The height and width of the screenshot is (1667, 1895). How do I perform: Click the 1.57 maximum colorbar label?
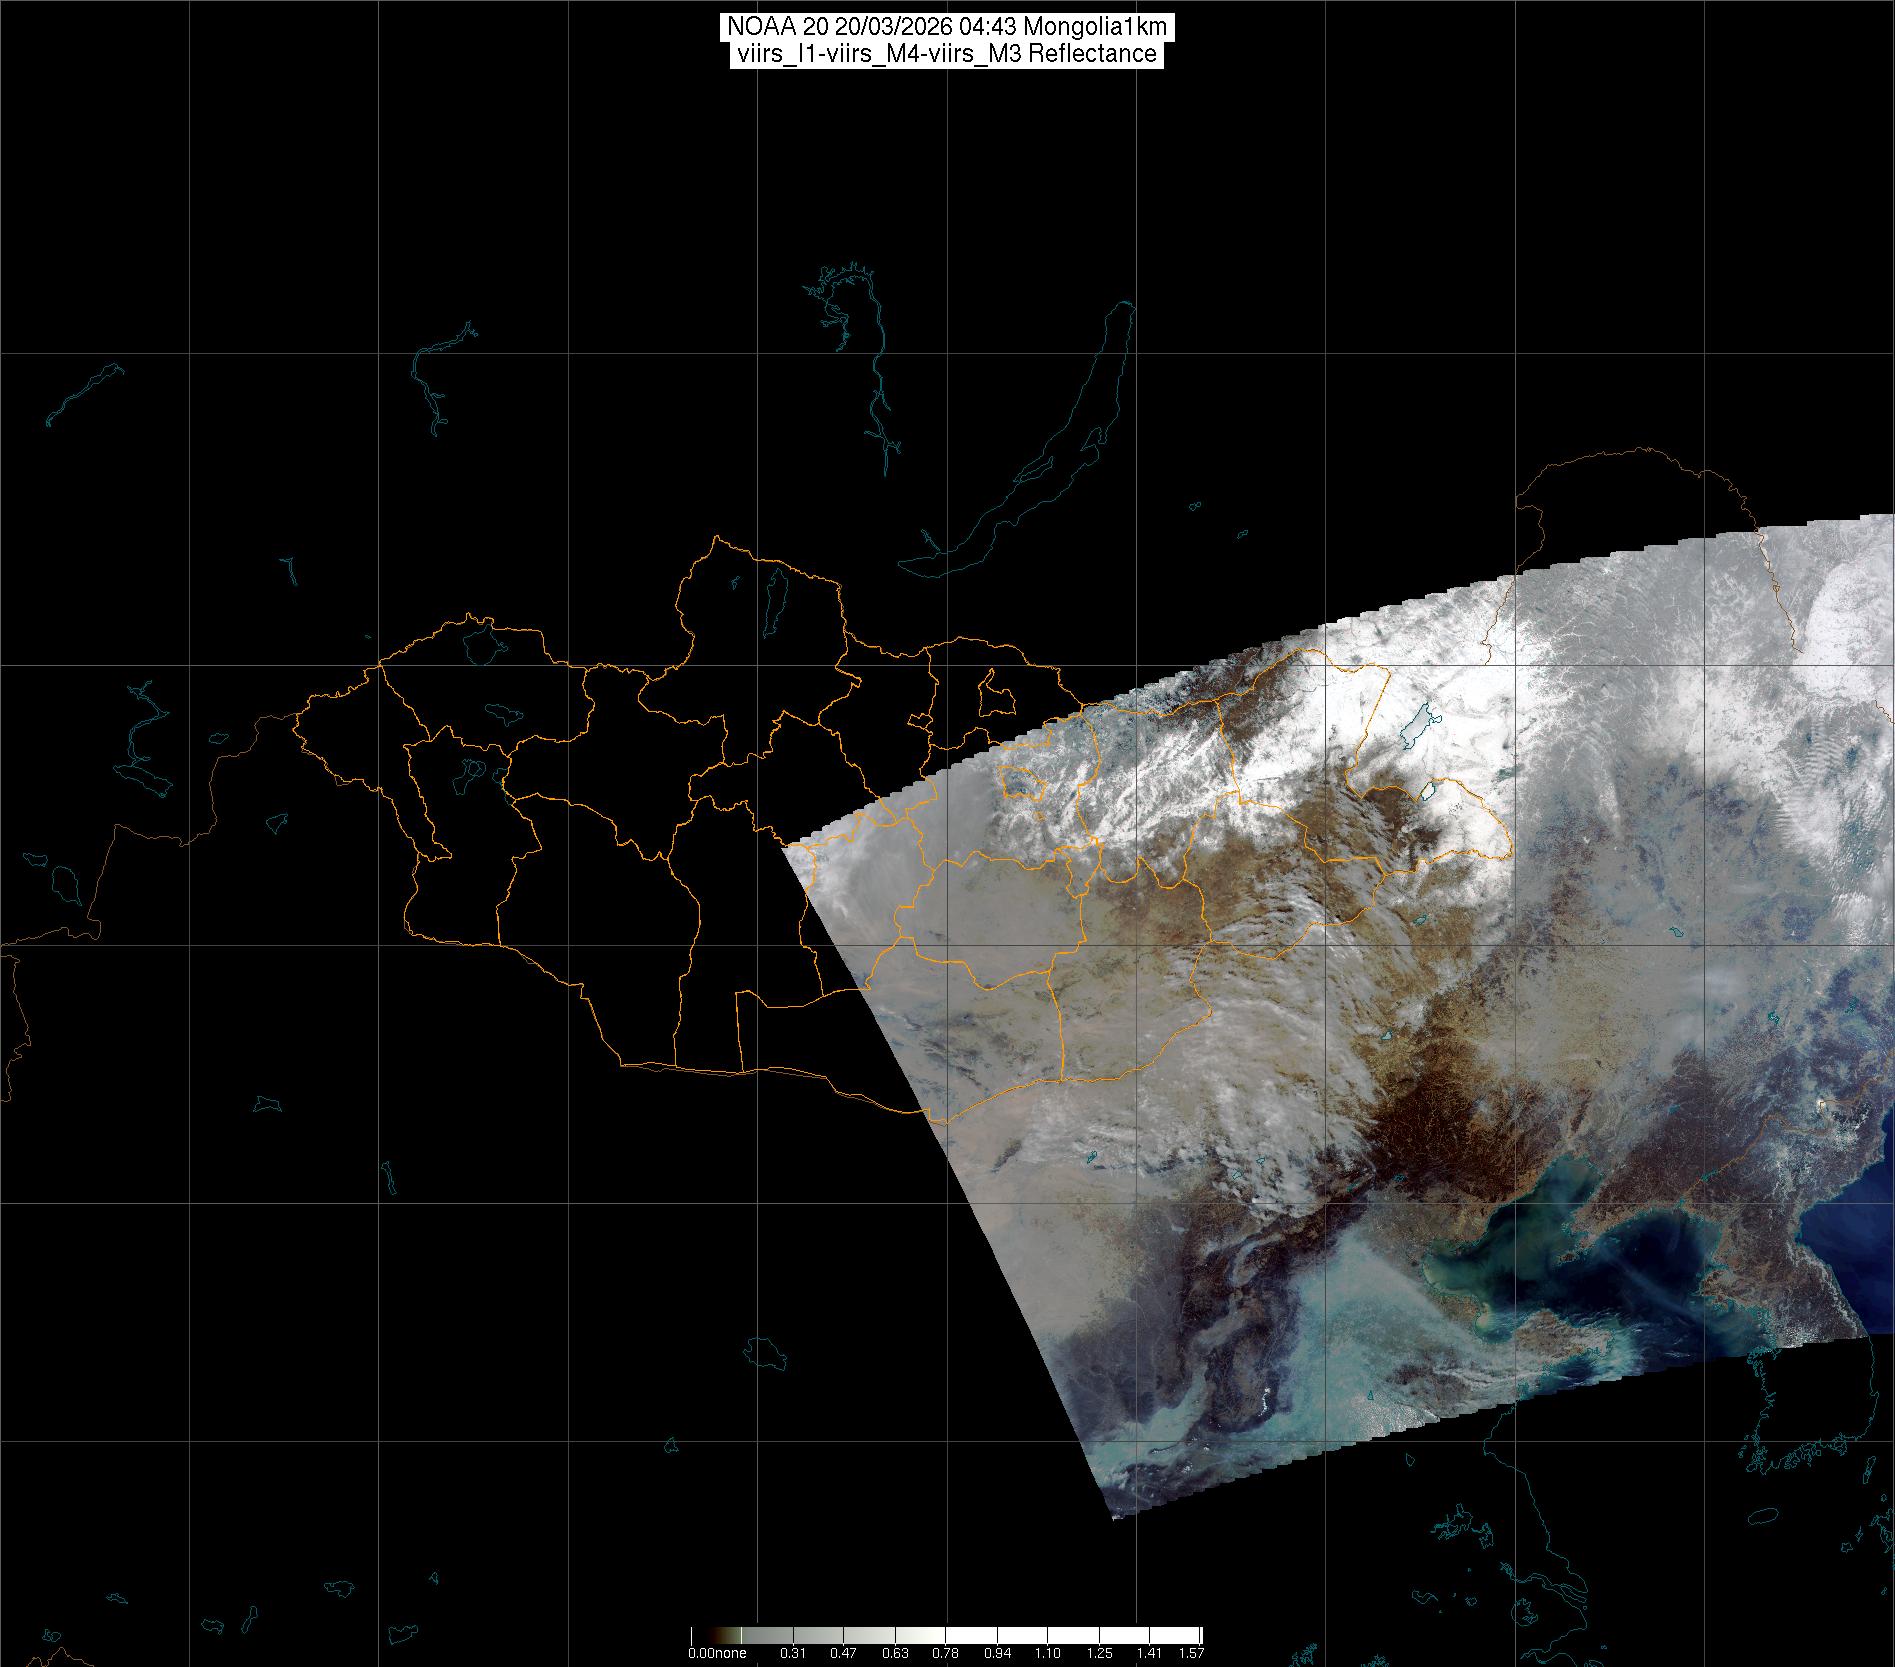pyautogui.click(x=1190, y=1653)
